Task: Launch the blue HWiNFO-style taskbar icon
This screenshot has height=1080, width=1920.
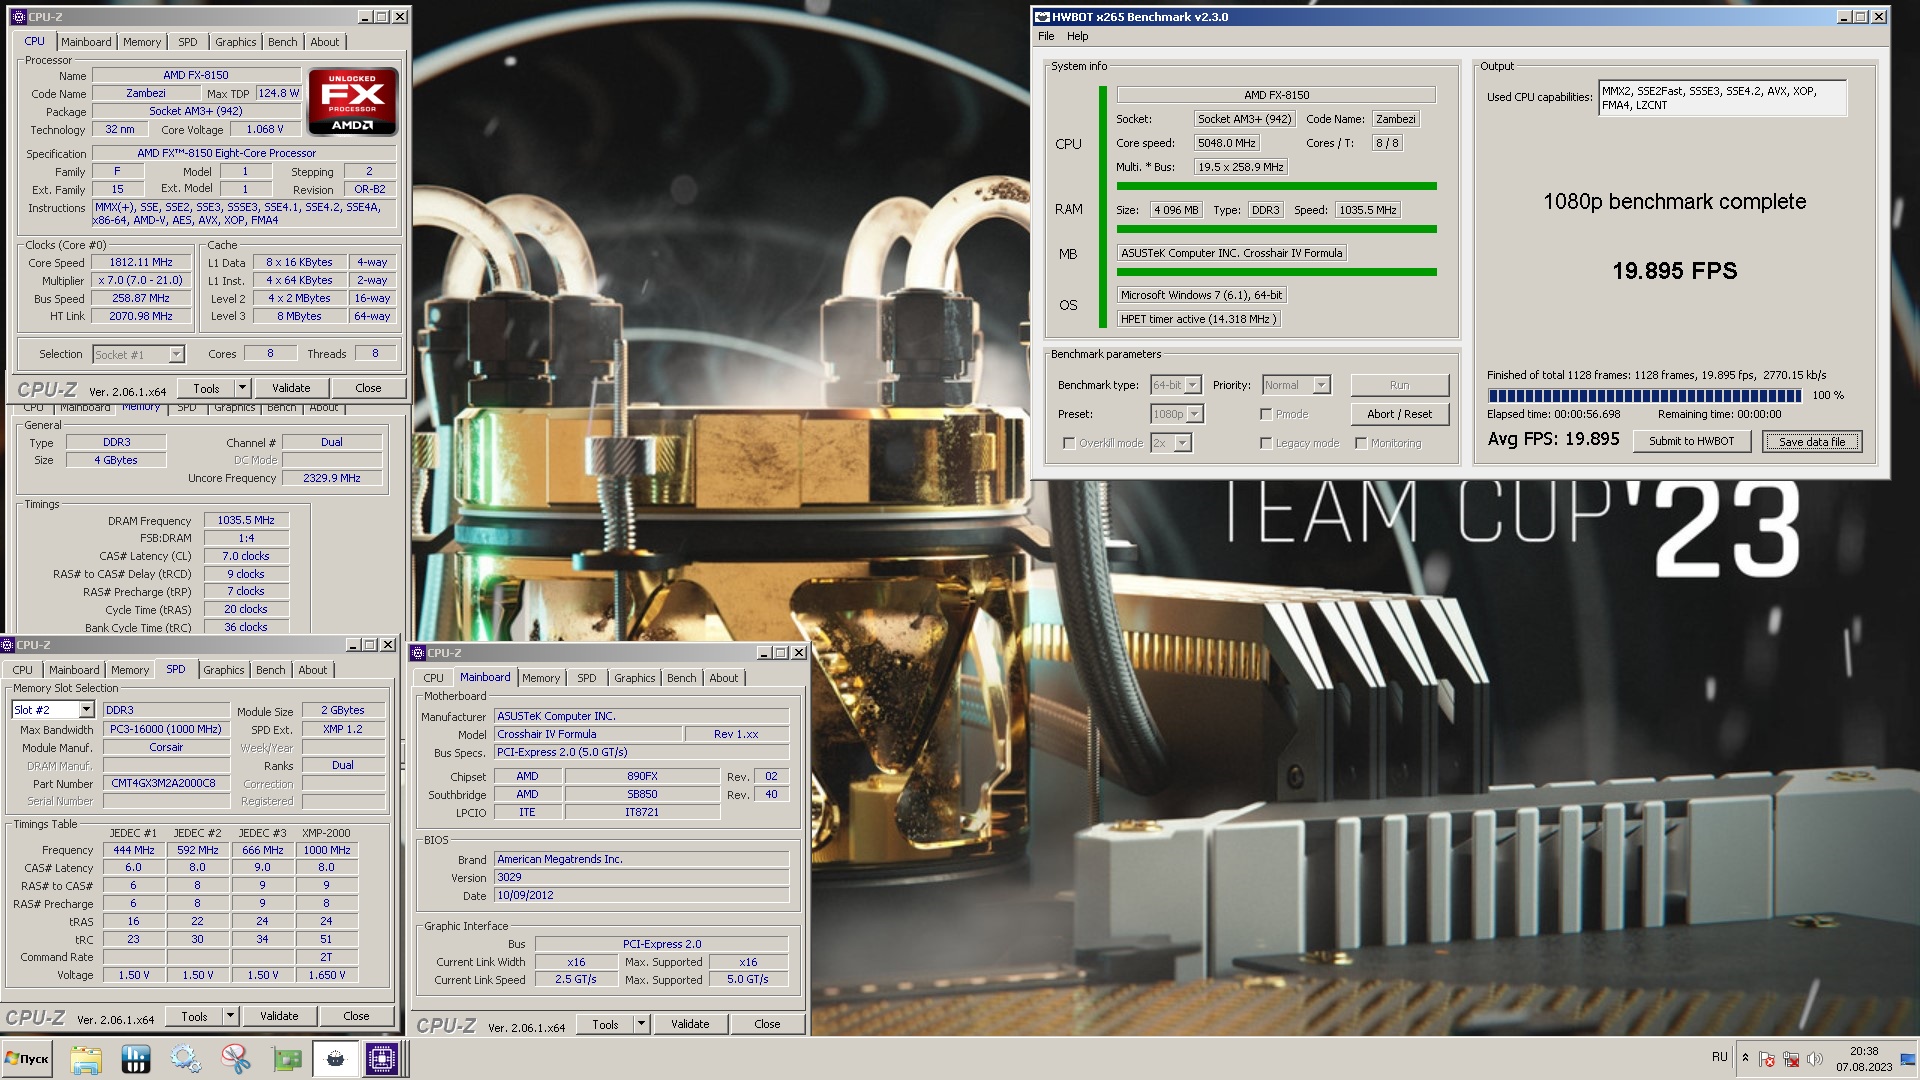Action: click(135, 1058)
